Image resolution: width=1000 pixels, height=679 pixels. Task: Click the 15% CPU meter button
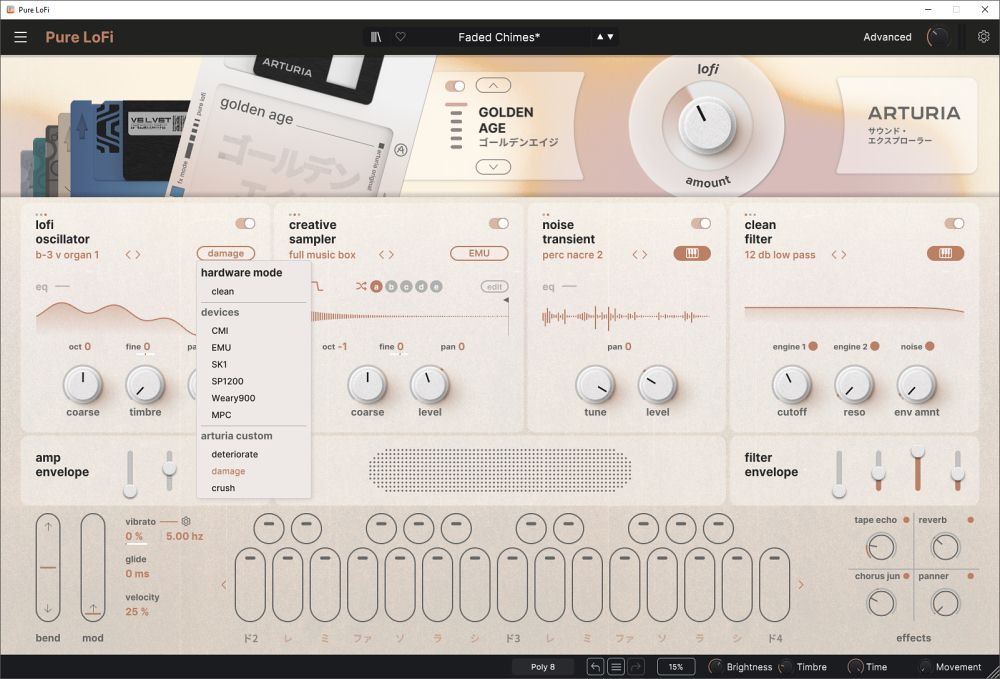point(676,667)
